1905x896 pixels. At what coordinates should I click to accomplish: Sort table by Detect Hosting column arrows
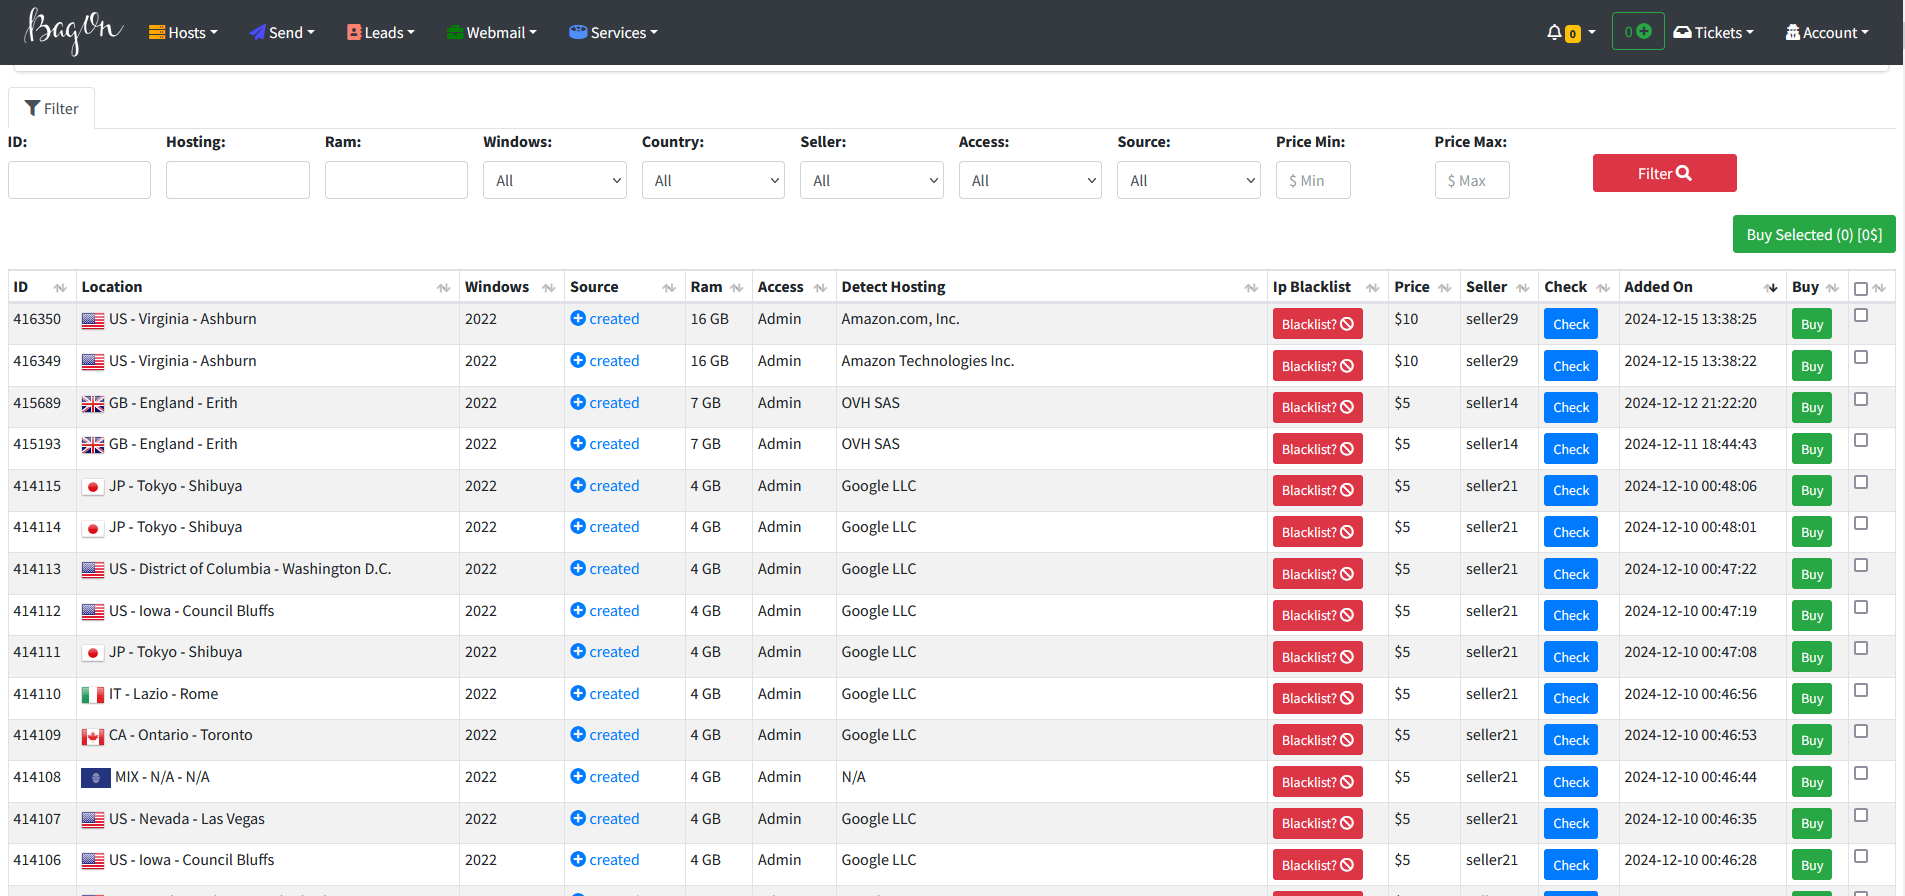tap(1251, 288)
